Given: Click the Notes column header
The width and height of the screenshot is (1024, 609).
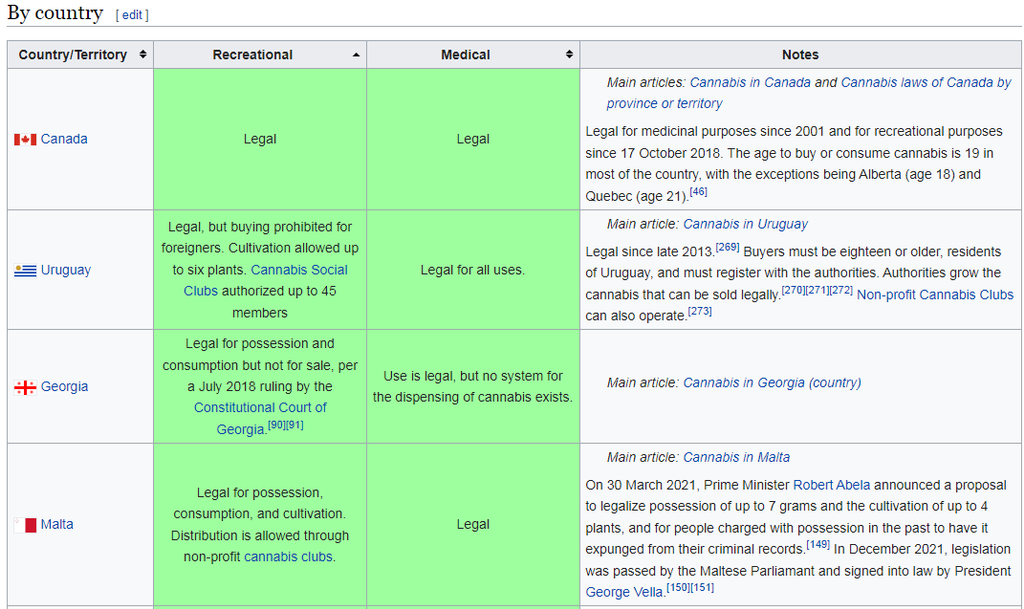Looking at the screenshot, I should click(x=800, y=55).
